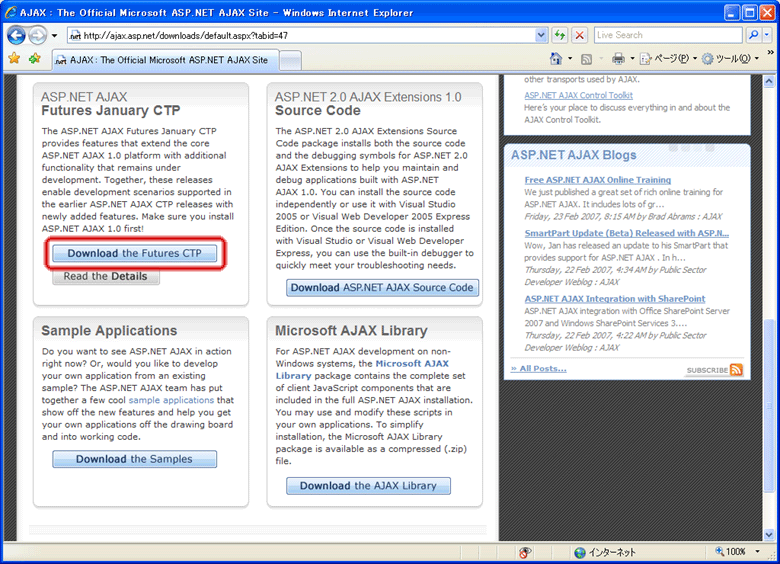Open the ページ(P) menu
This screenshot has width=780, height=564.
pyautogui.click(x=668, y=59)
